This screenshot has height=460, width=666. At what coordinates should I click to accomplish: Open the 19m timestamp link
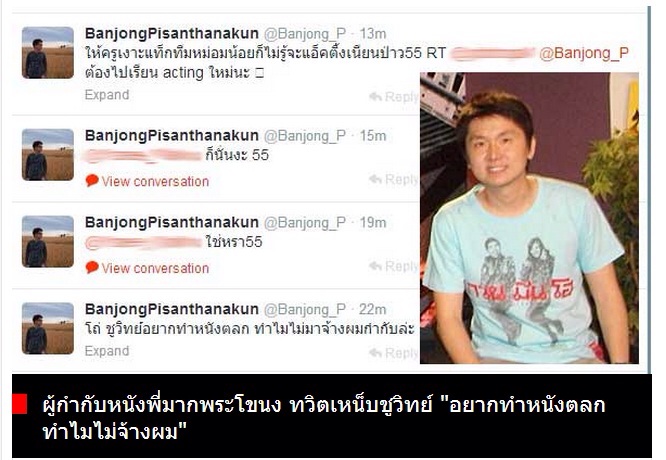coord(373,223)
